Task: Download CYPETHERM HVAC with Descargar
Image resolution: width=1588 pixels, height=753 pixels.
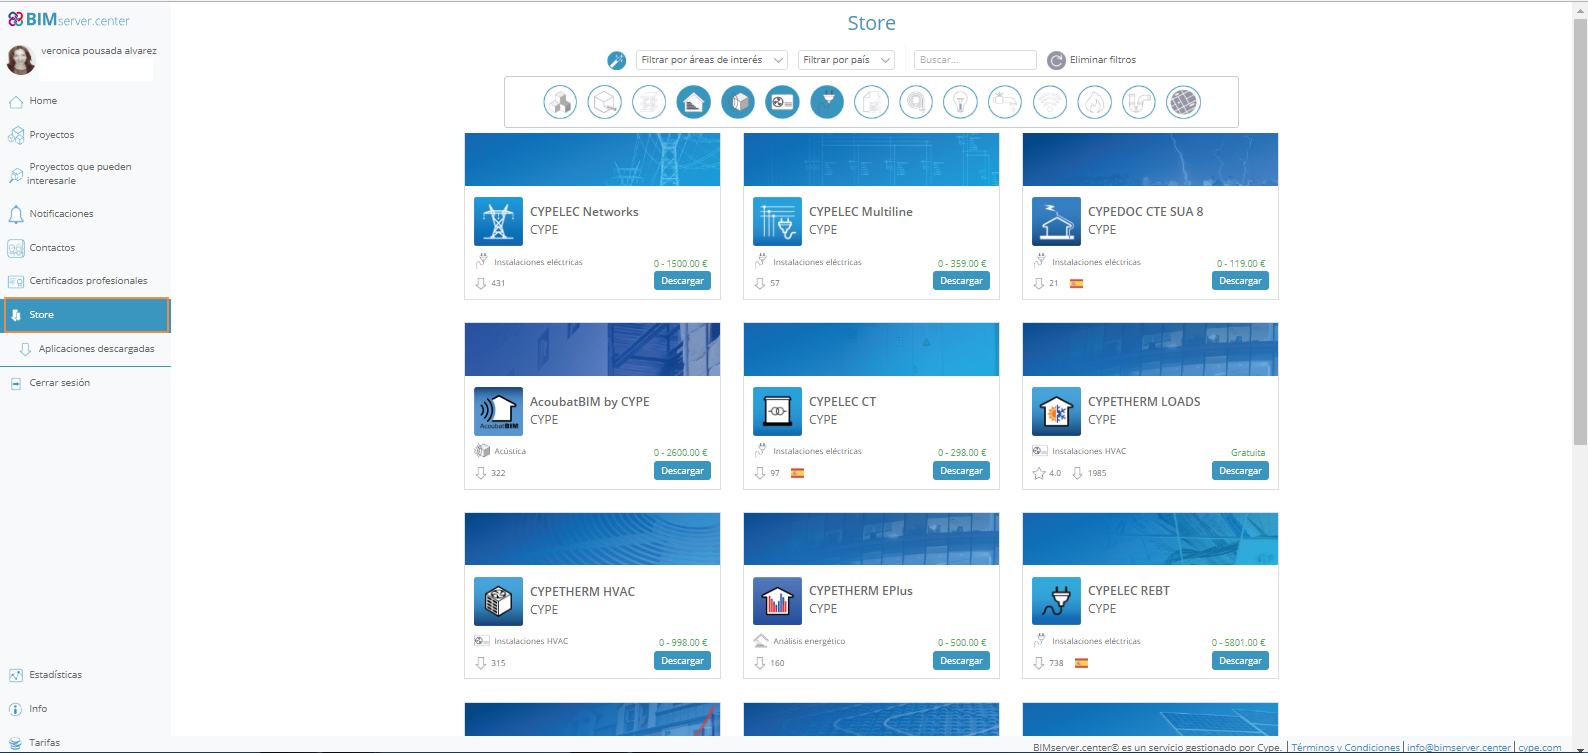Action: pyautogui.click(x=683, y=661)
